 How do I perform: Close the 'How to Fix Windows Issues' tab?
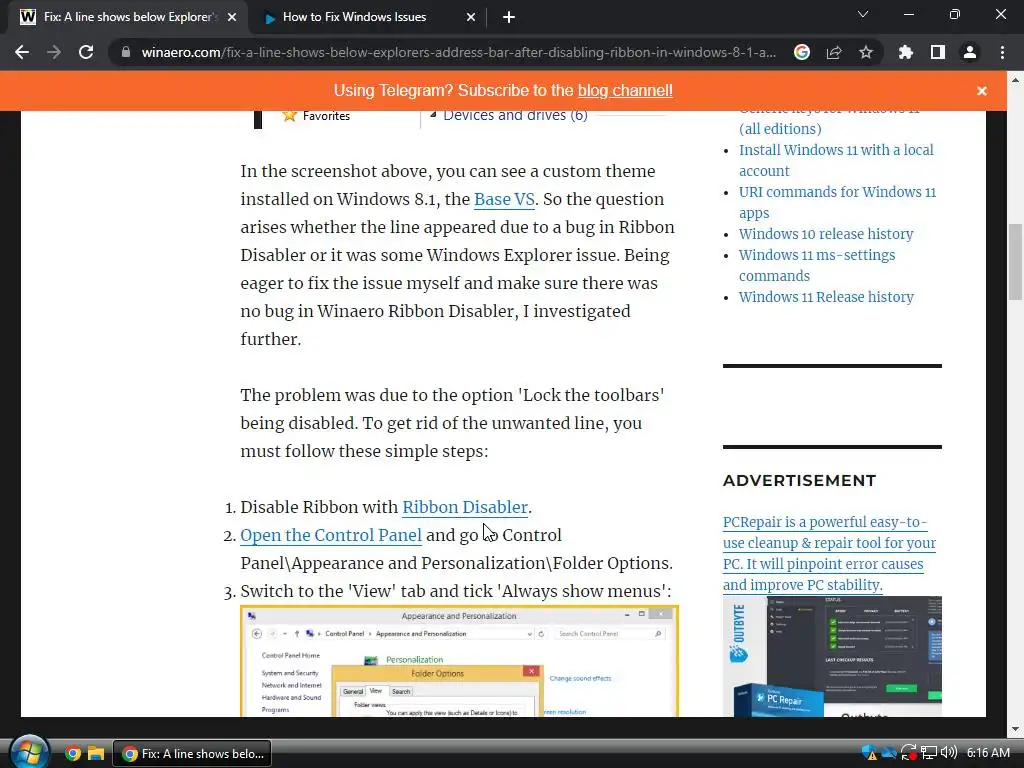pos(471,18)
